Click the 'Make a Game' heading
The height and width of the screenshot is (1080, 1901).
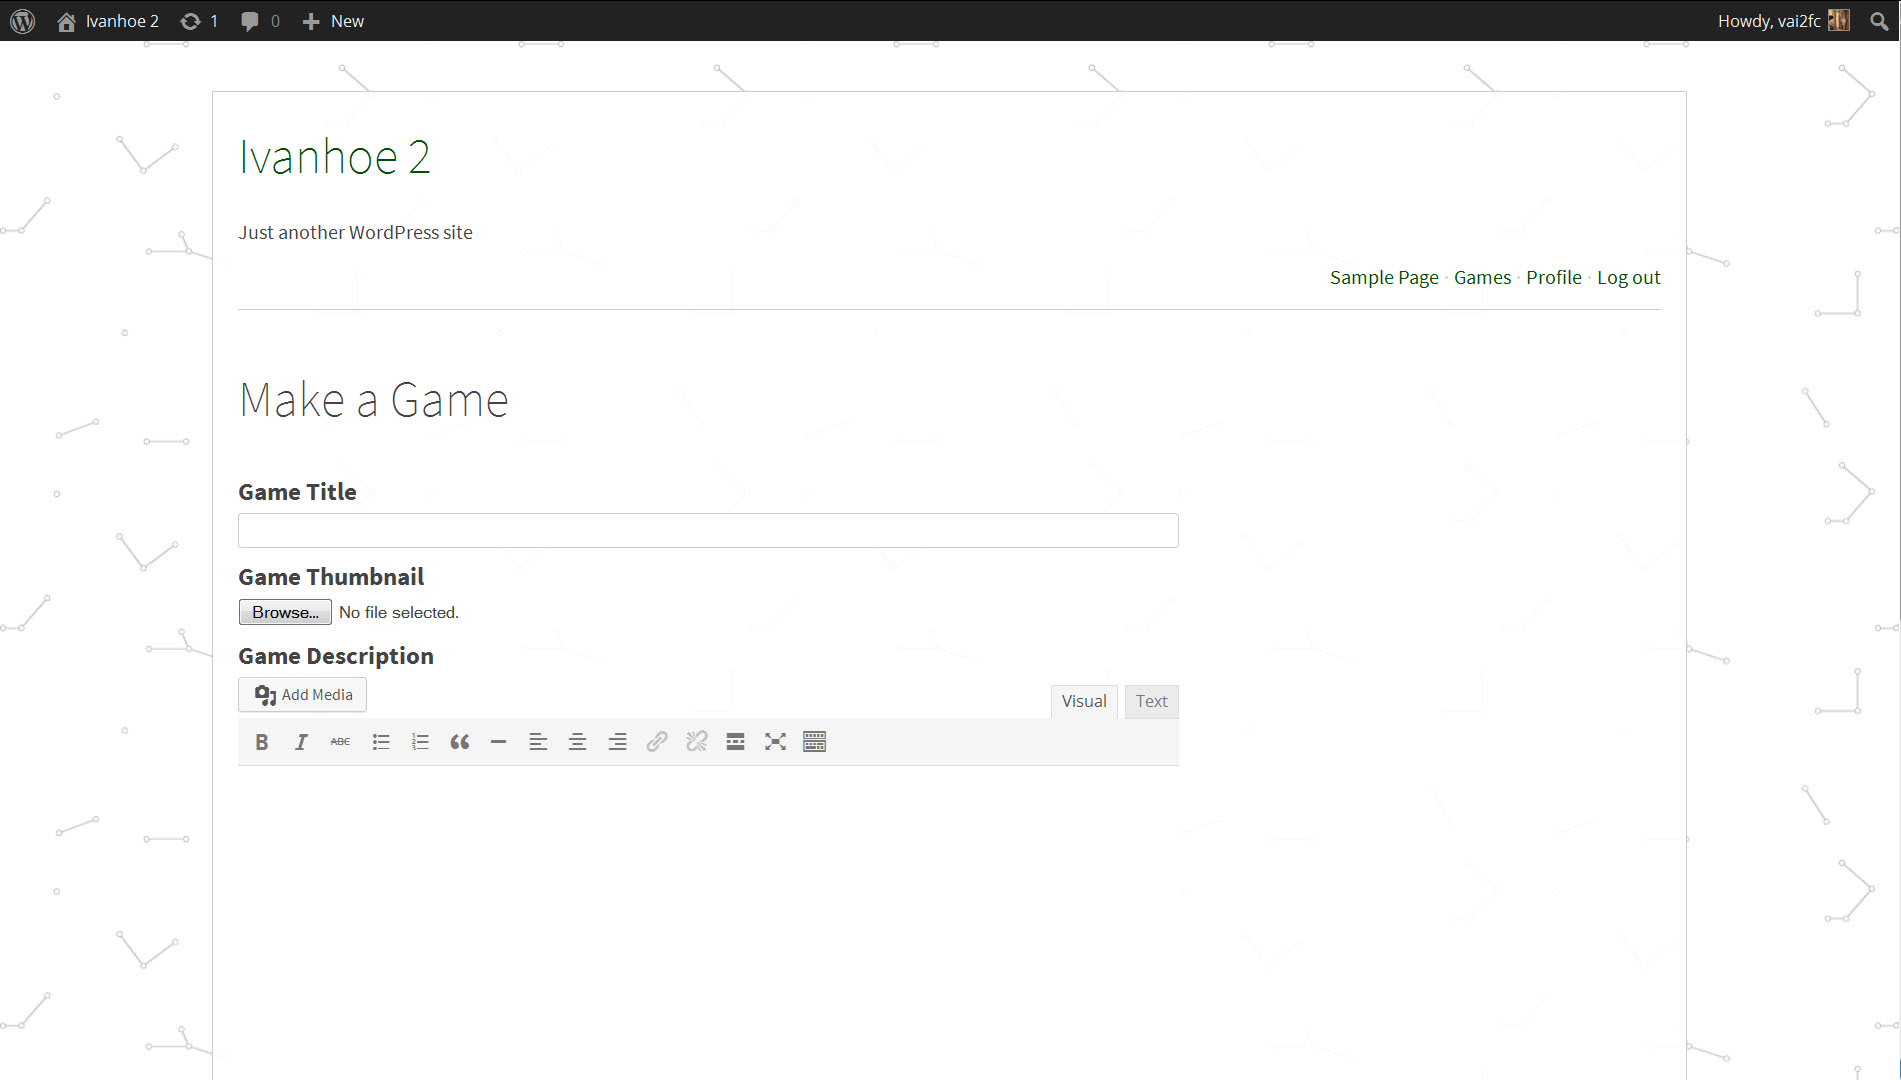click(374, 400)
